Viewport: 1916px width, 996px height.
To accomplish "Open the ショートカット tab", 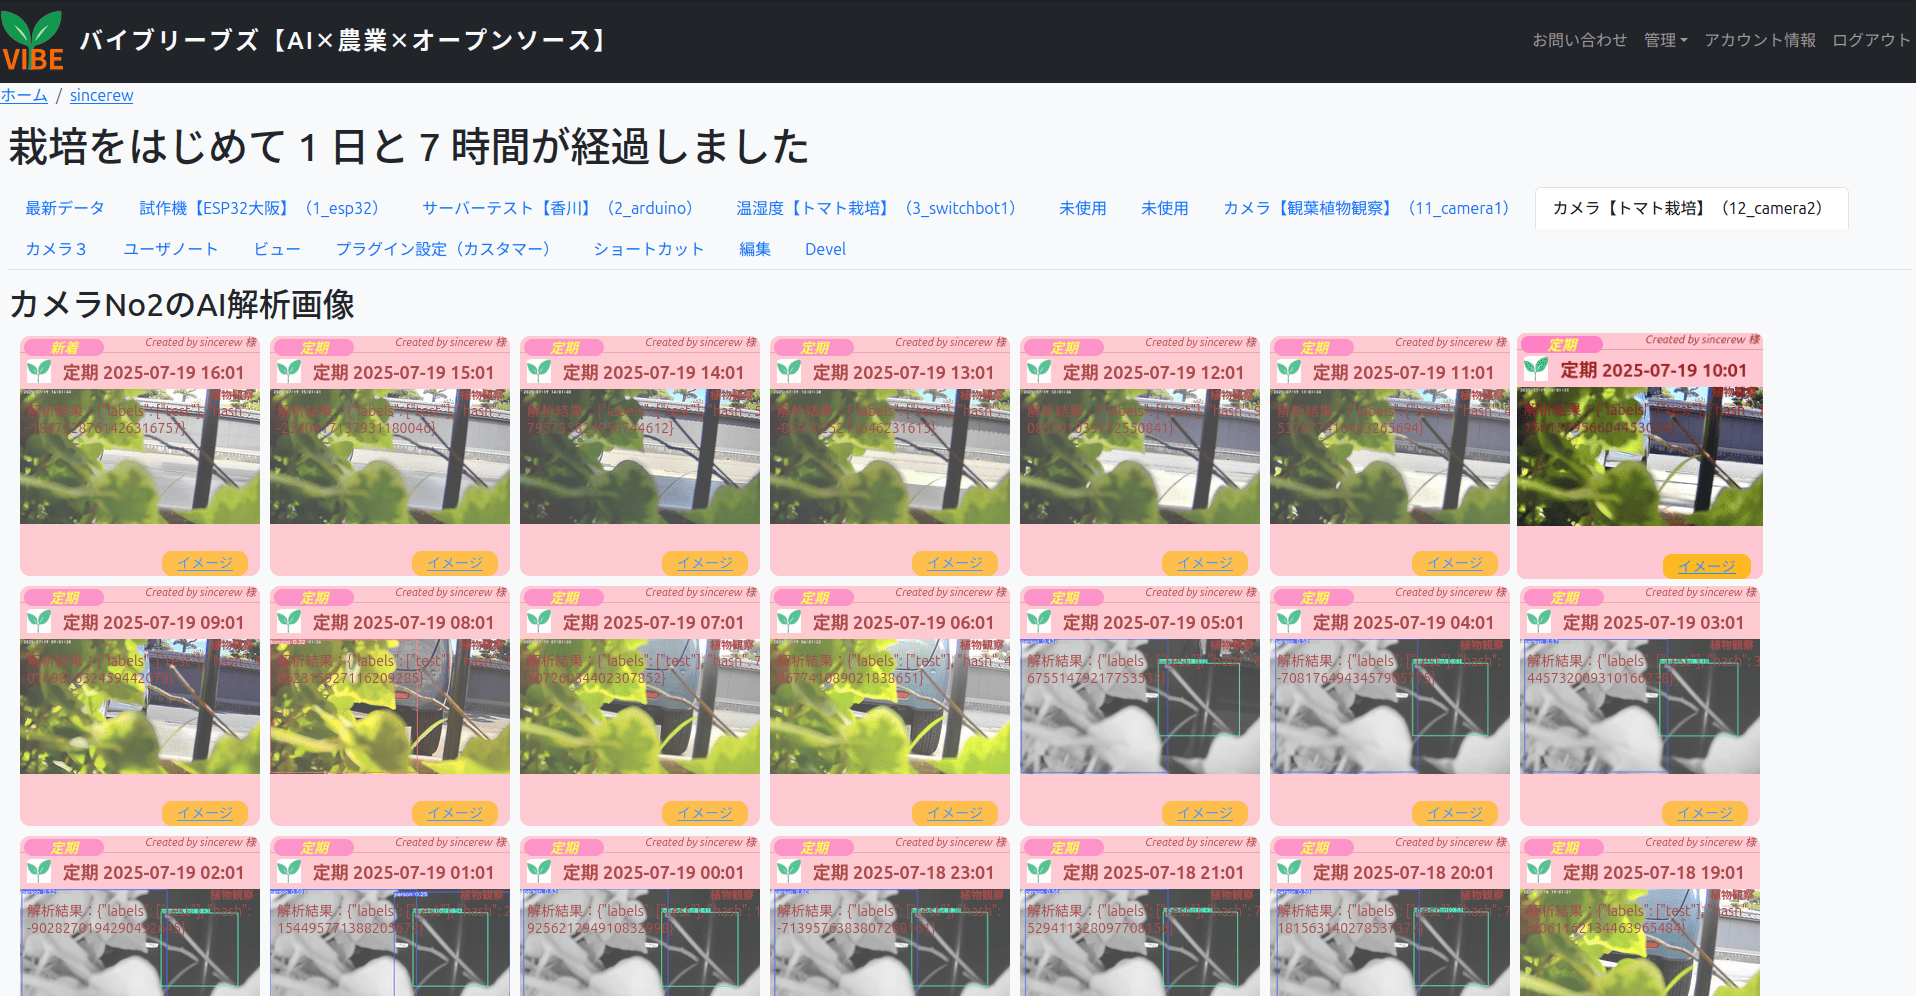I will pos(649,249).
